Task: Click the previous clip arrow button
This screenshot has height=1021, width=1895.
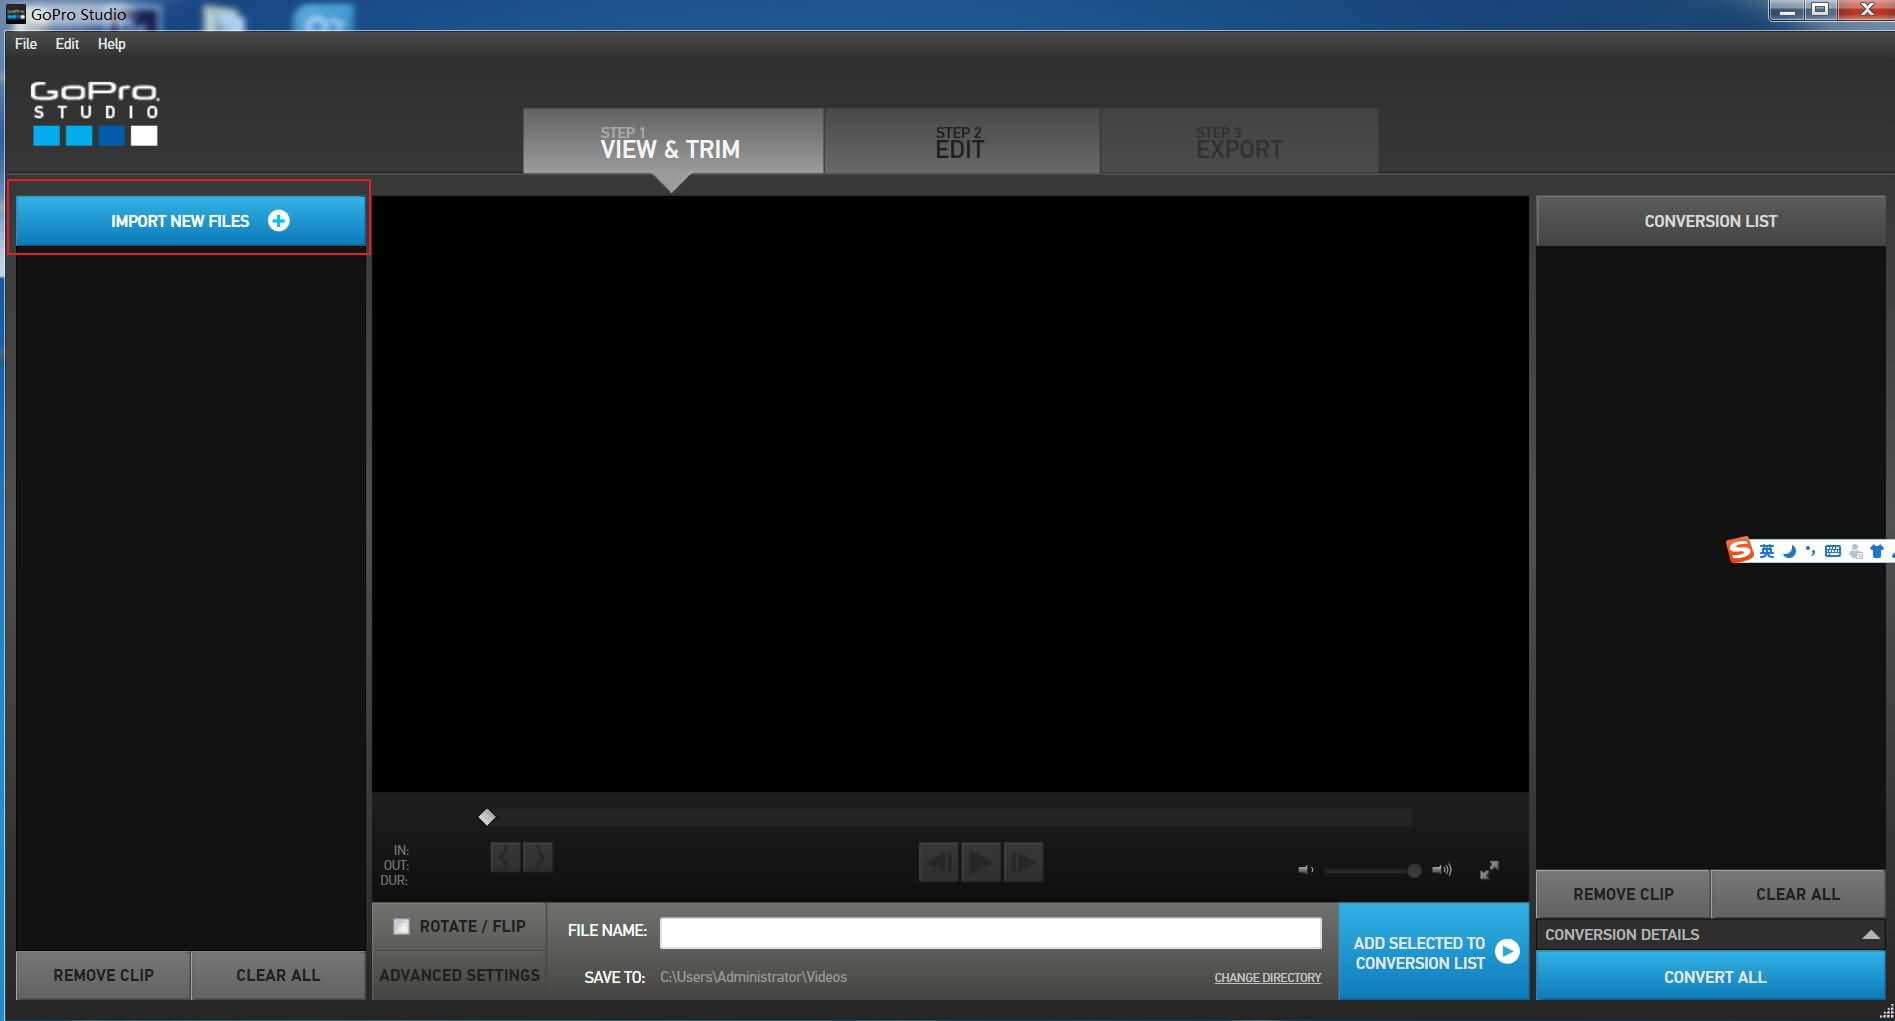Action: pyautogui.click(x=505, y=857)
